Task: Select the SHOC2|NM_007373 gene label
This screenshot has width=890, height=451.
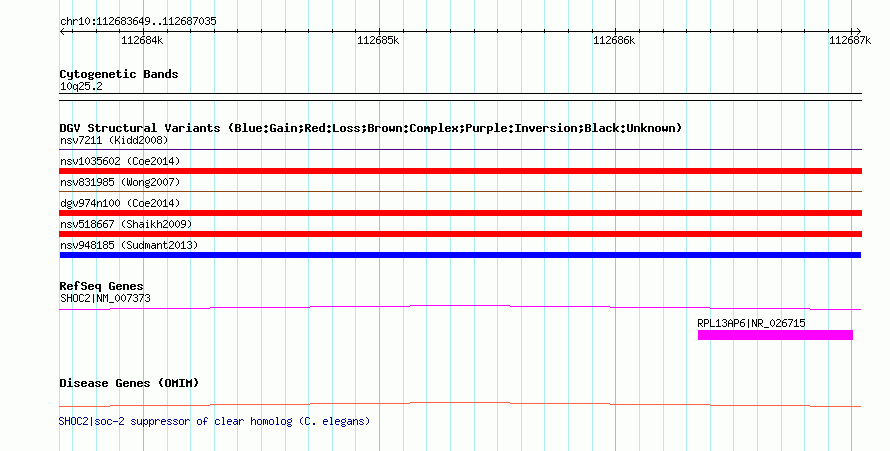Action: pos(105,298)
